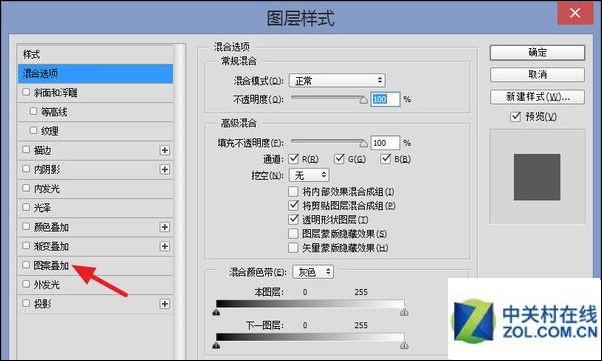Click 不透明度 slider handle
The height and width of the screenshot is (361, 602).
(x=363, y=100)
